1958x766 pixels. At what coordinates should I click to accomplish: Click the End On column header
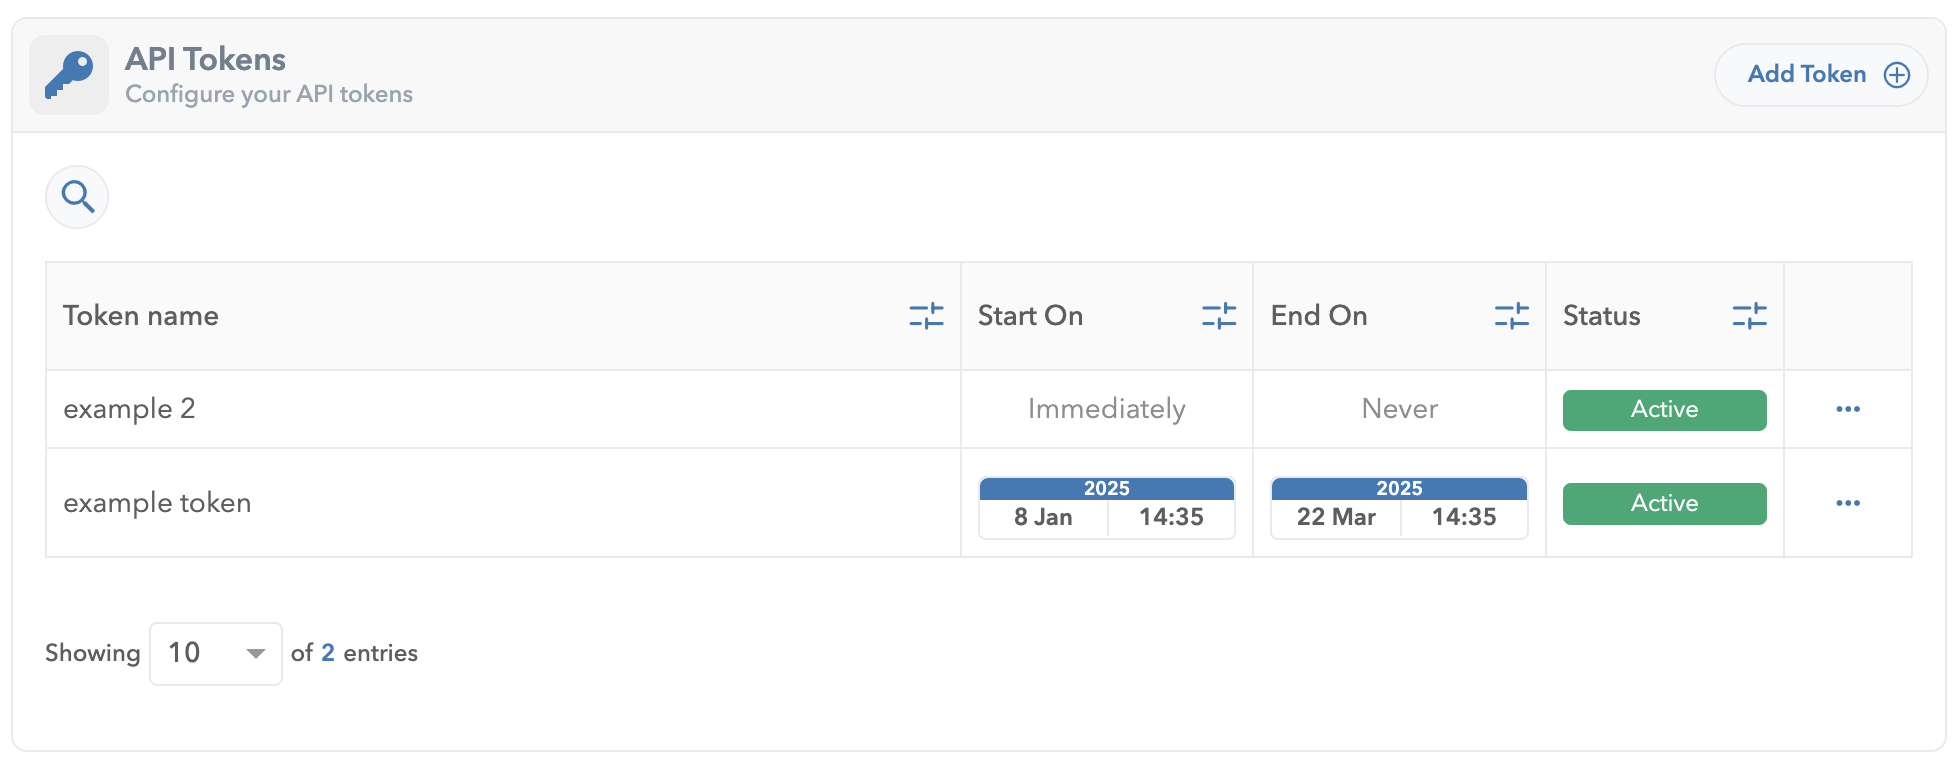pos(1318,316)
